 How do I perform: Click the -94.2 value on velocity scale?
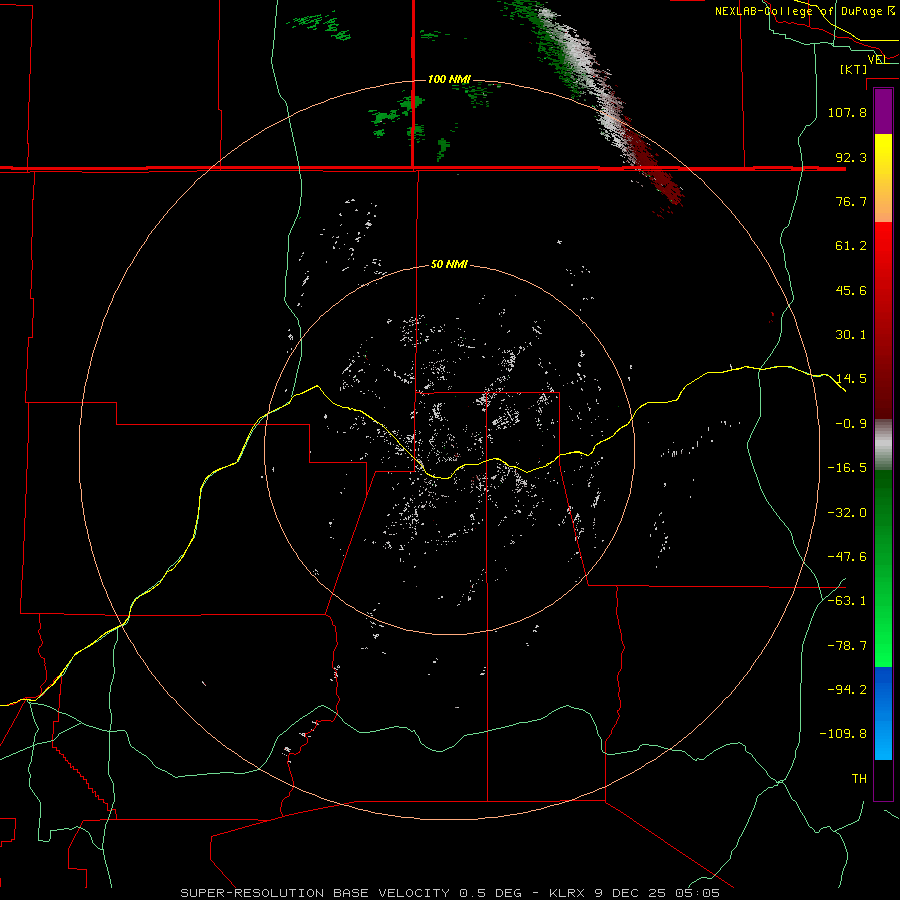coord(847,690)
